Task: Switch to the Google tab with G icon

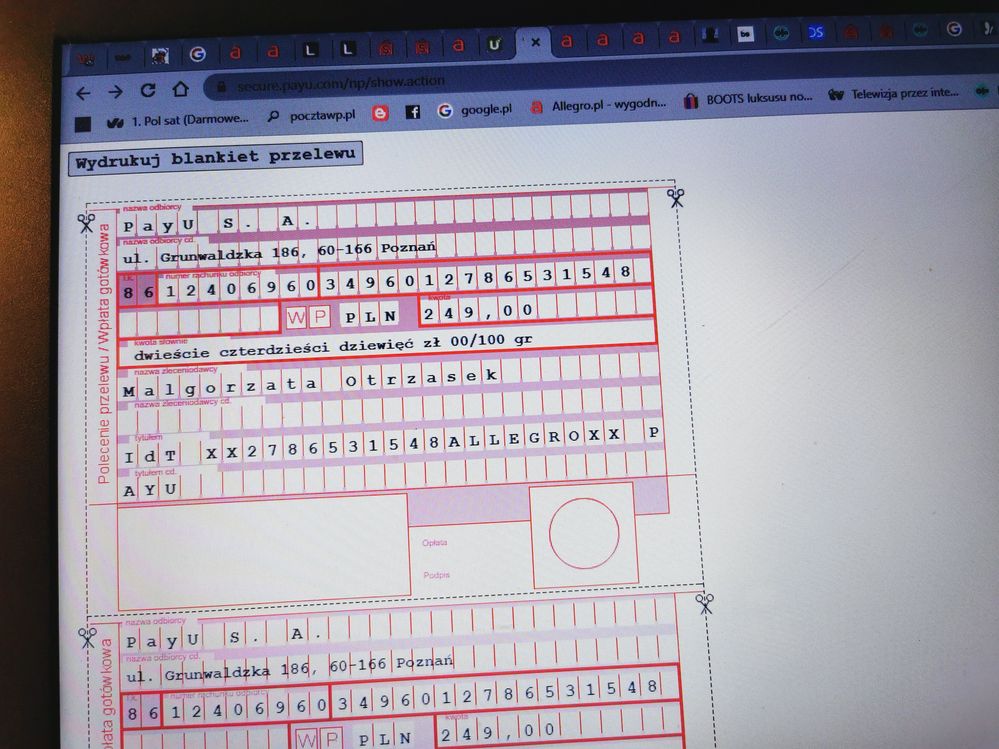Action: pos(197,52)
